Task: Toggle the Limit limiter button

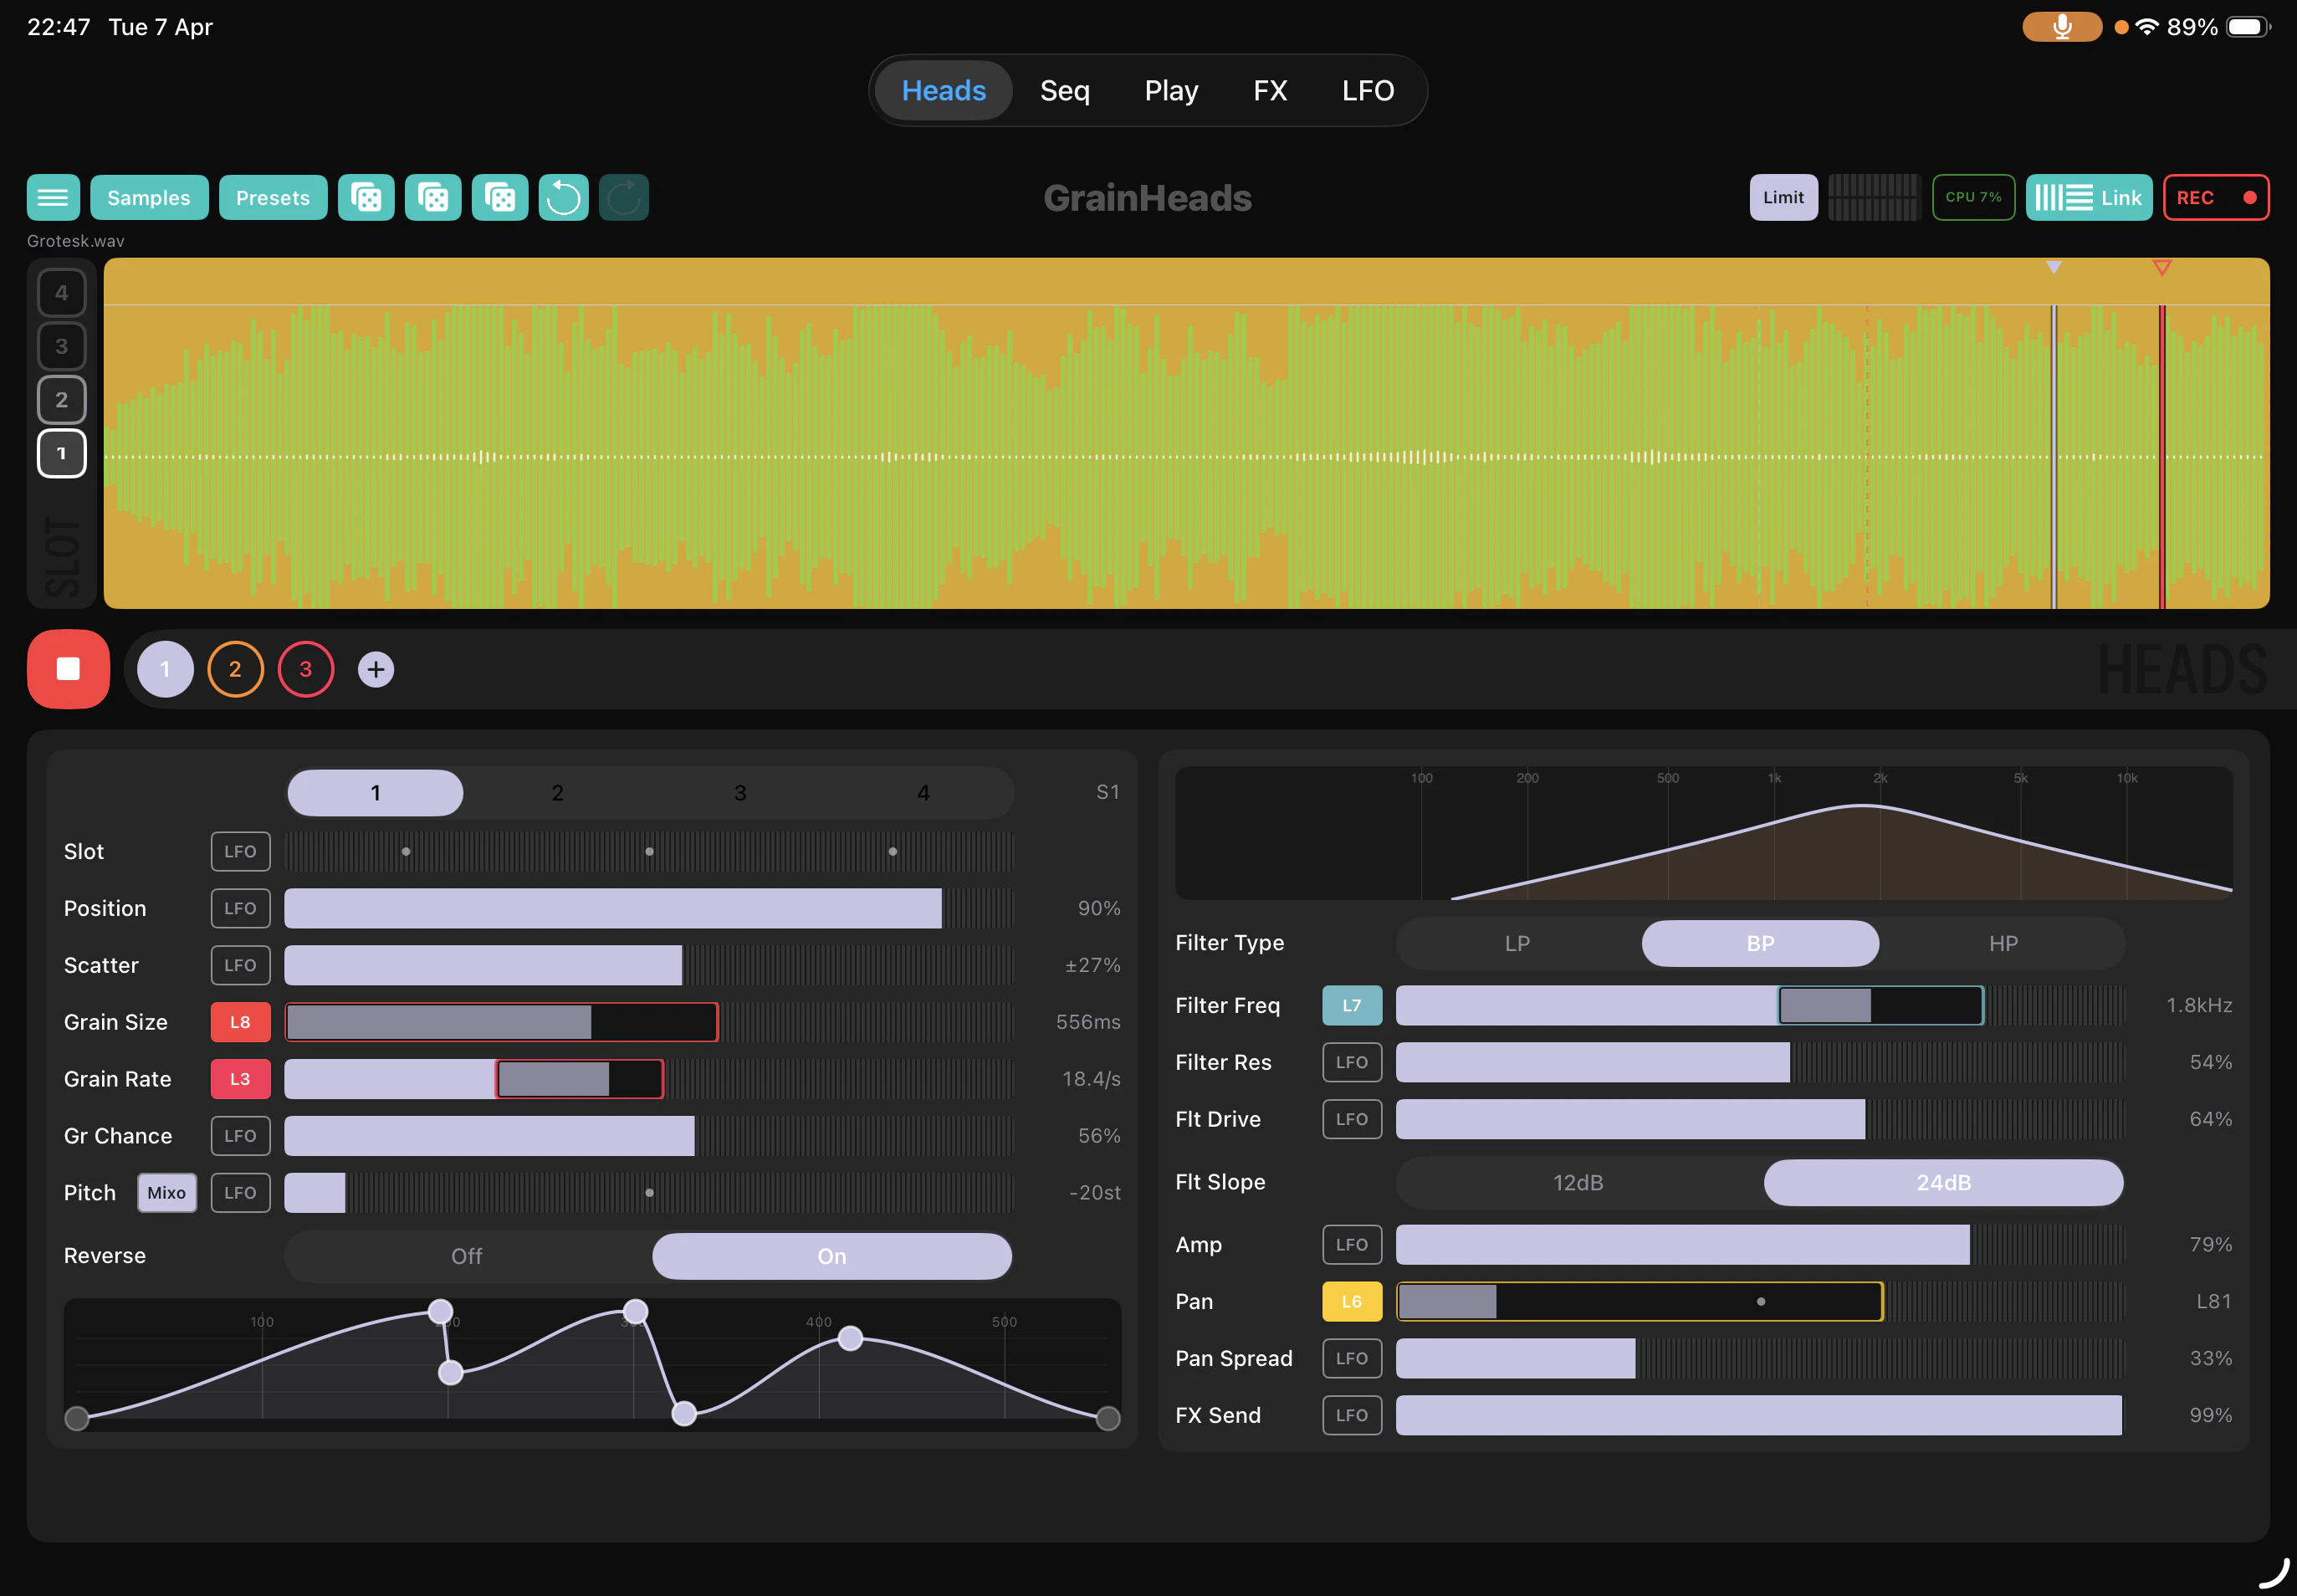Action: [x=1783, y=198]
